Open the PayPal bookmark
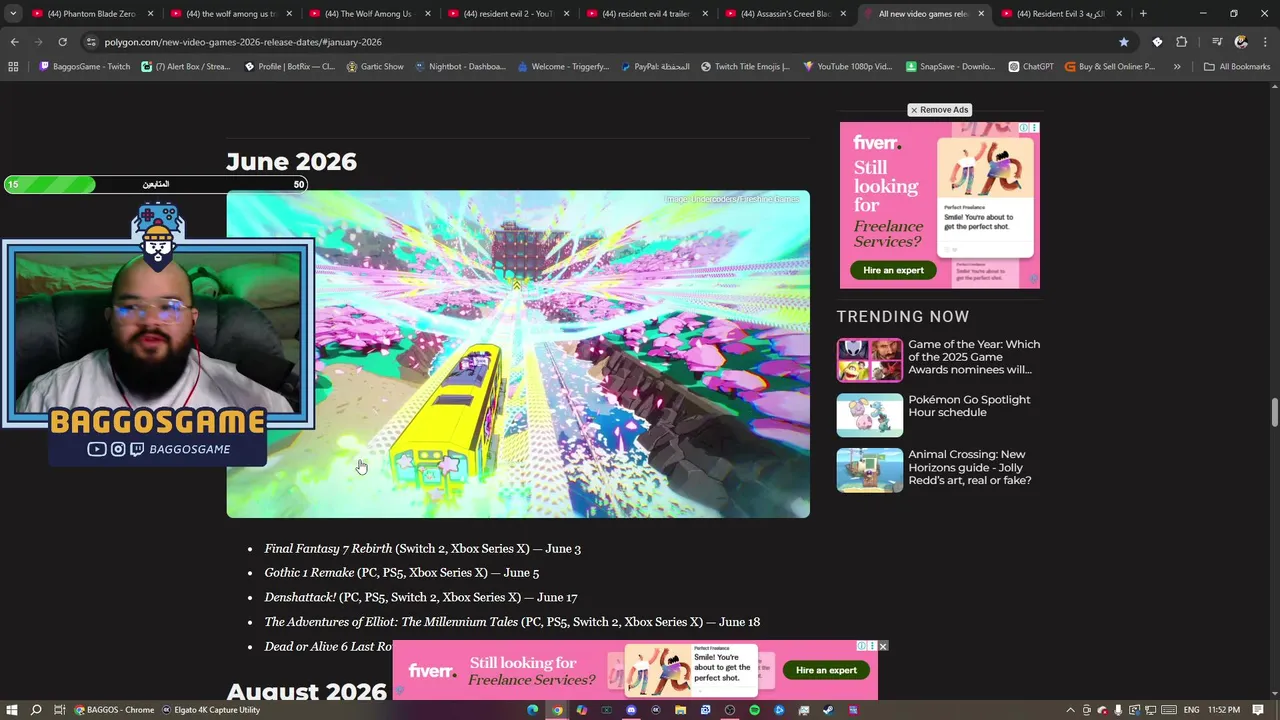 [x=654, y=67]
